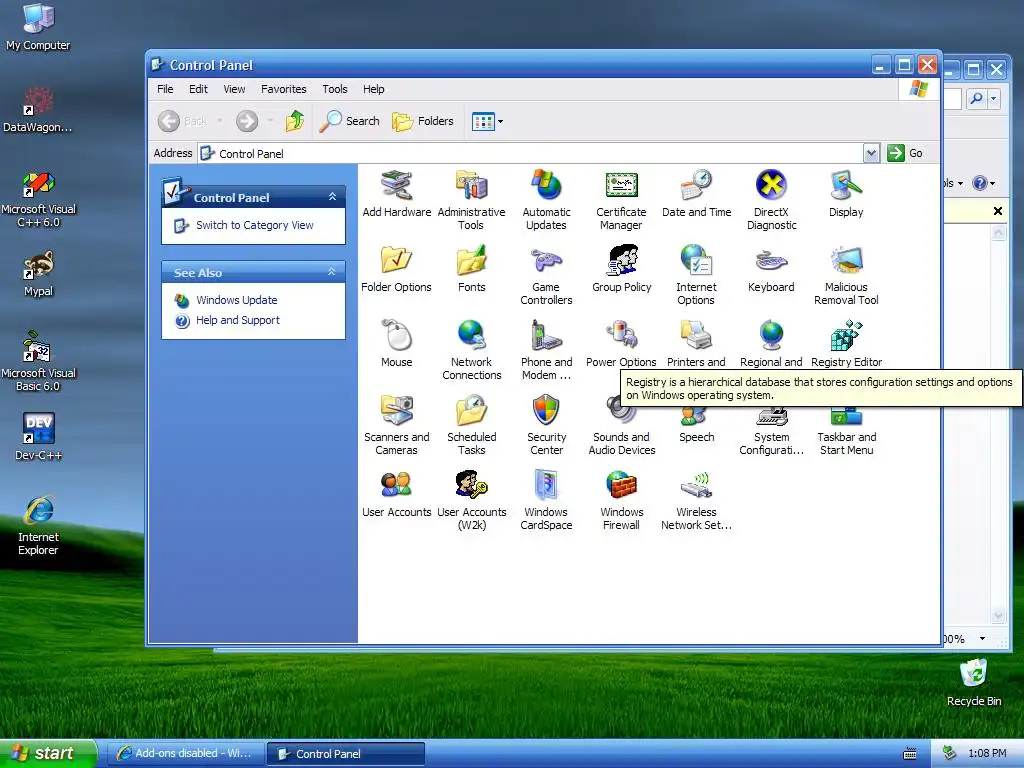
Task: Open Network Connections
Action: pos(472,350)
